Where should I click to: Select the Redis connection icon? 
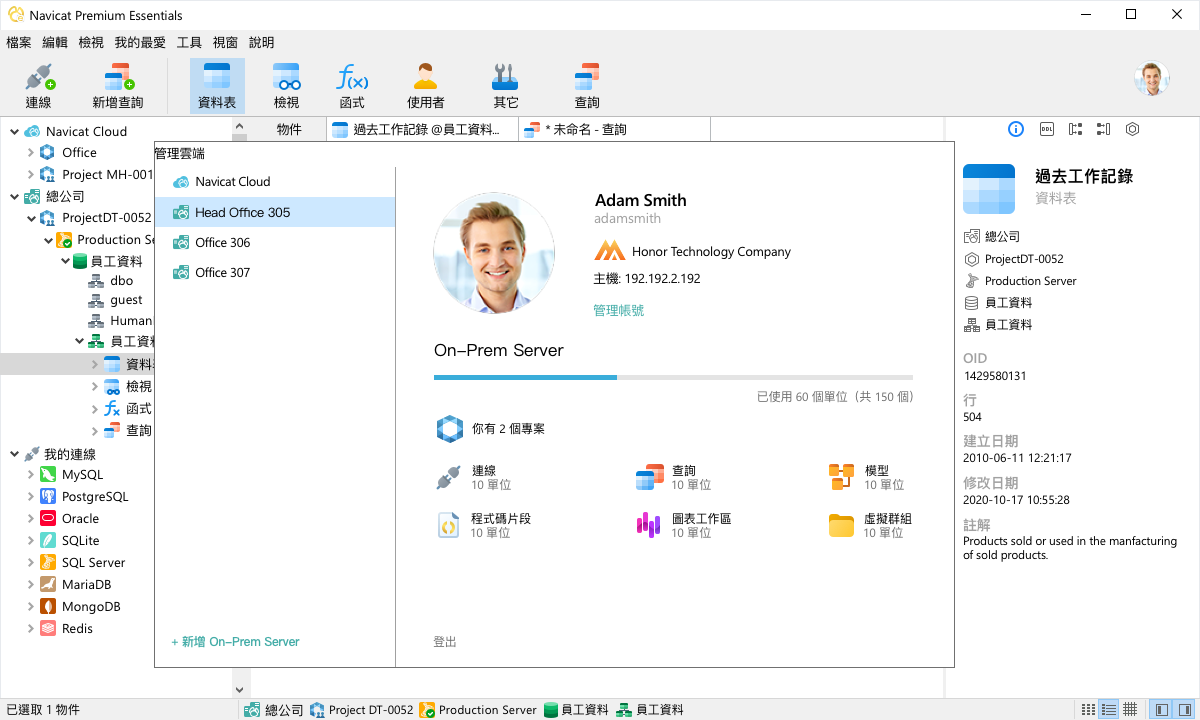pyautogui.click(x=47, y=629)
